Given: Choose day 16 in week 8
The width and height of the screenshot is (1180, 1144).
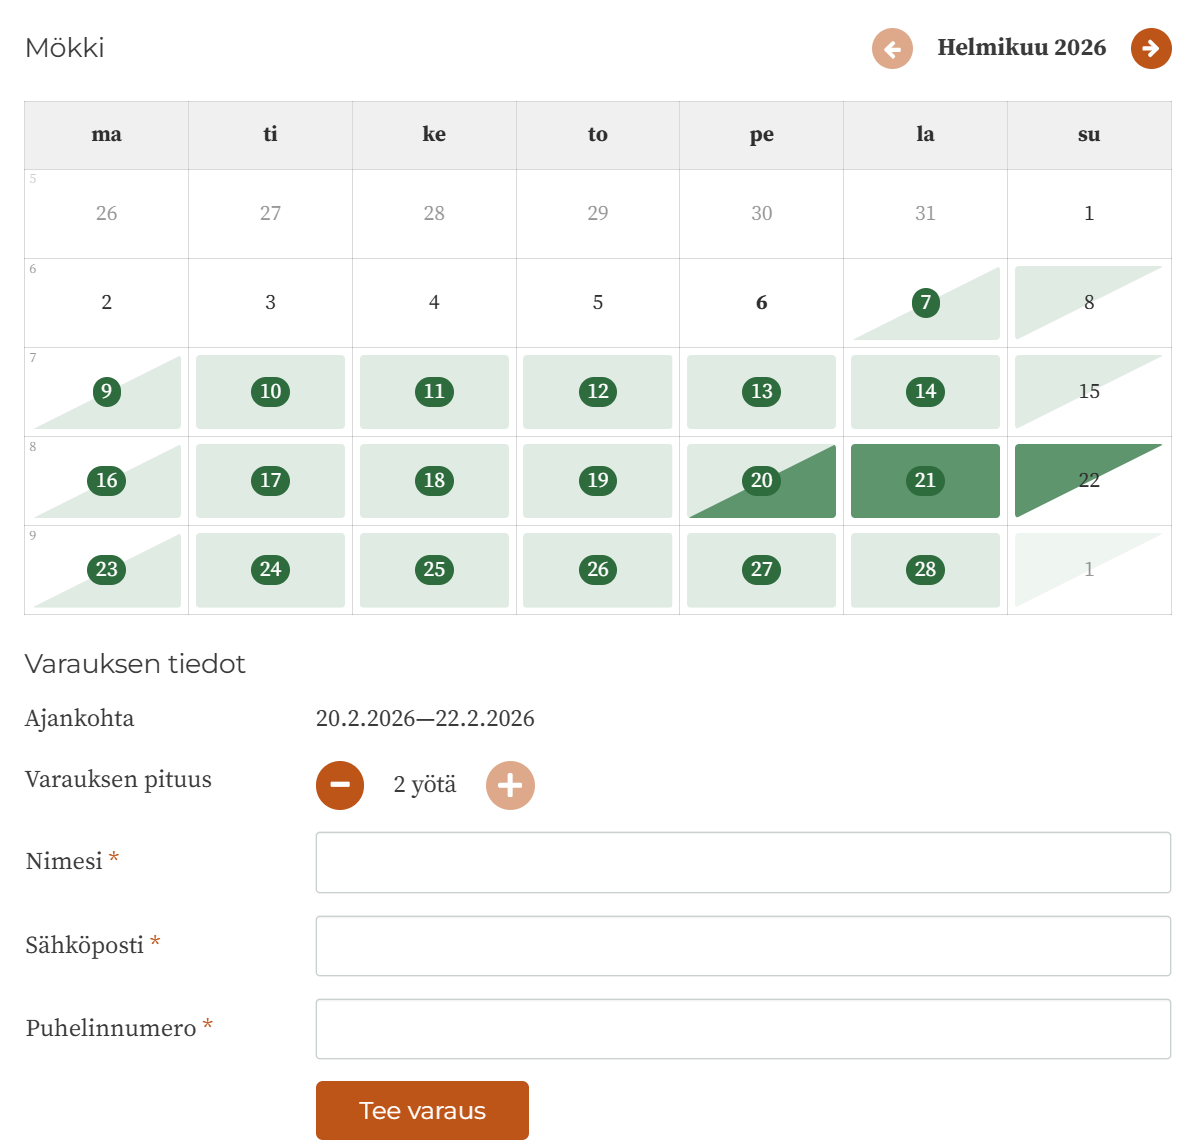Looking at the screenshot, I should point(107,481).
